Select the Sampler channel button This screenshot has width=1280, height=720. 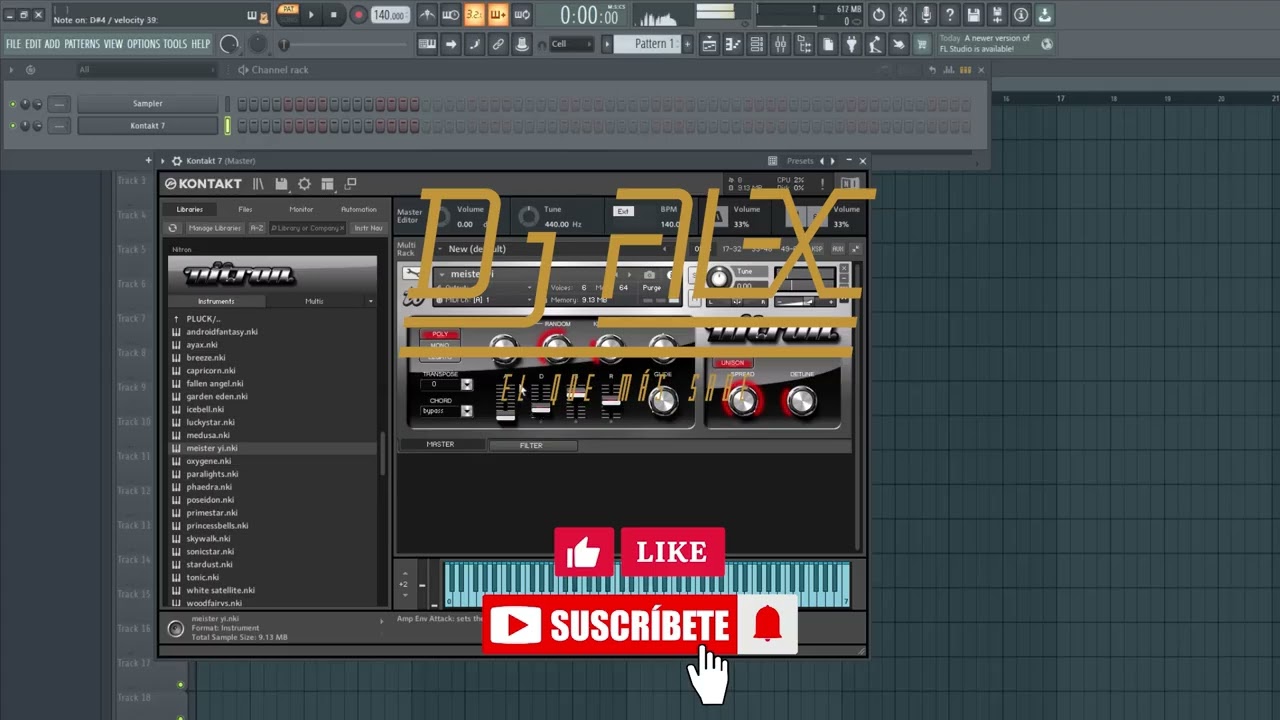pos(147,104)
